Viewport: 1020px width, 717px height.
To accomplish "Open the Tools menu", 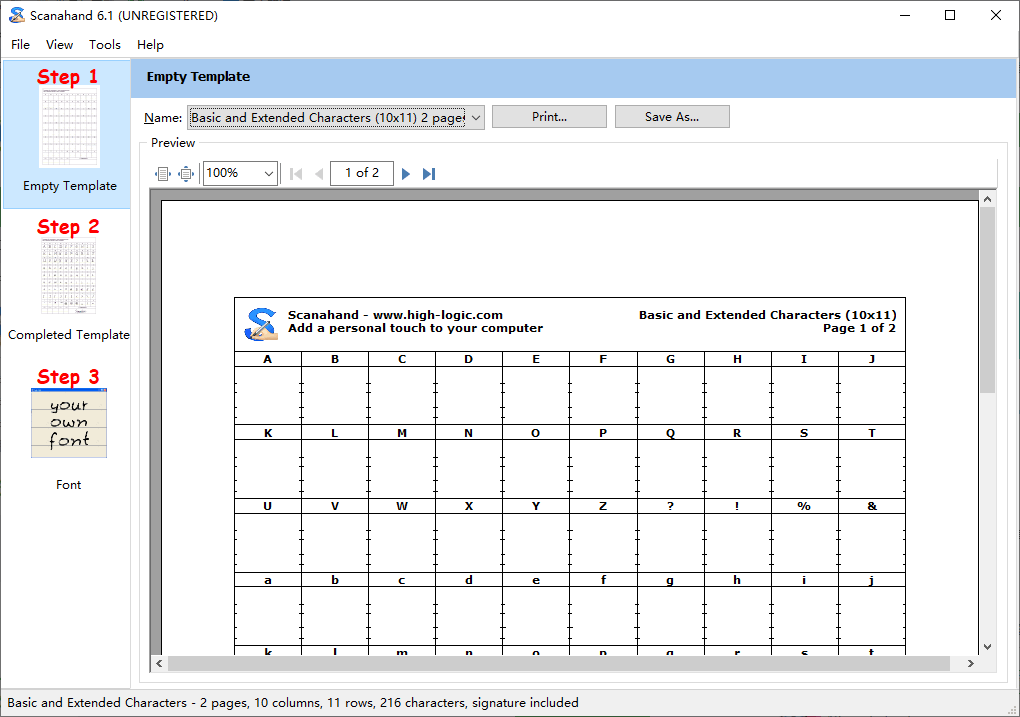I will [105, 44].
